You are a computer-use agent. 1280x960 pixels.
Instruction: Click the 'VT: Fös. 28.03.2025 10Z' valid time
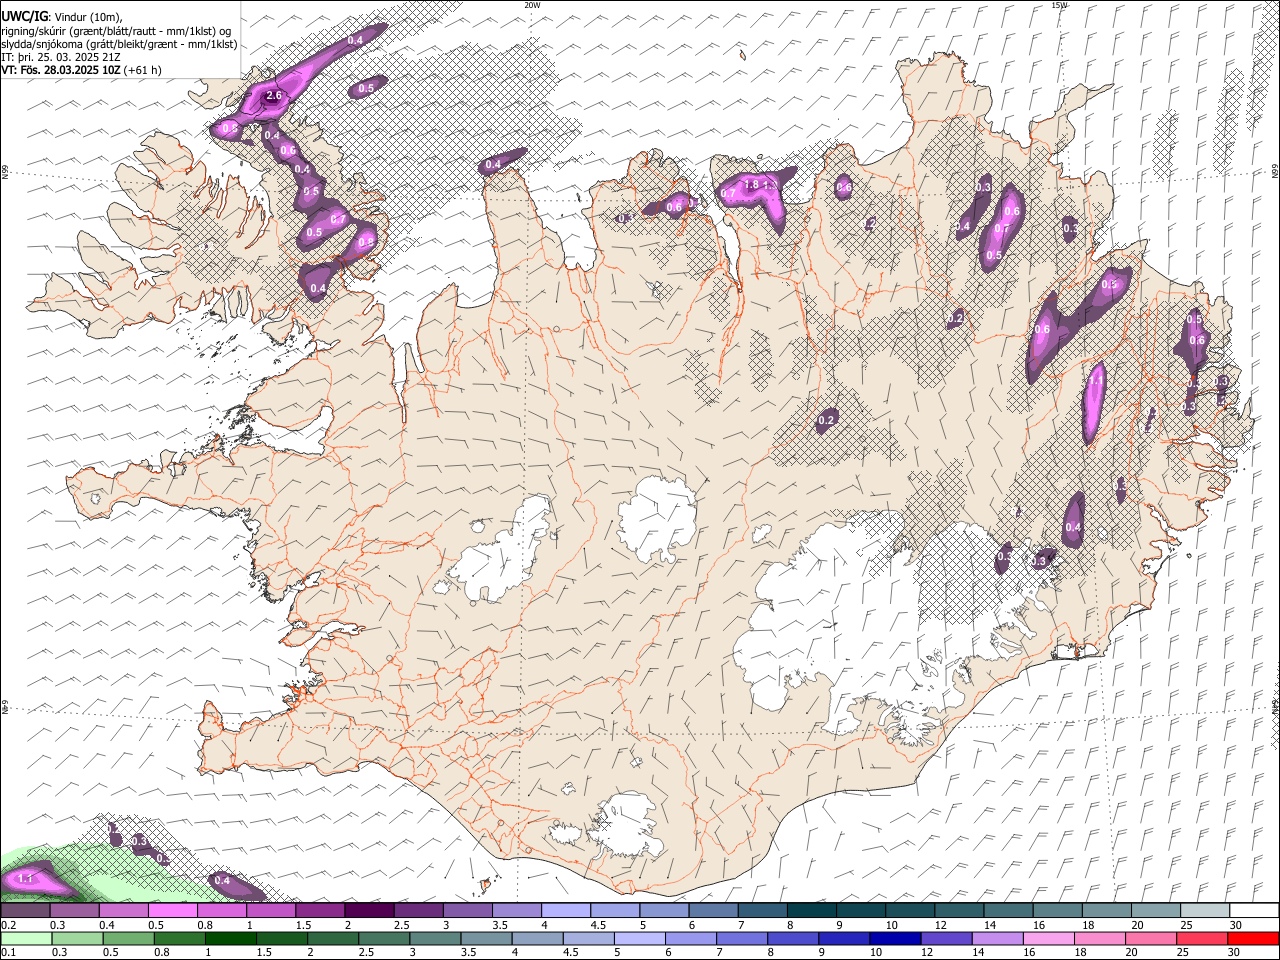click(62, 70)
